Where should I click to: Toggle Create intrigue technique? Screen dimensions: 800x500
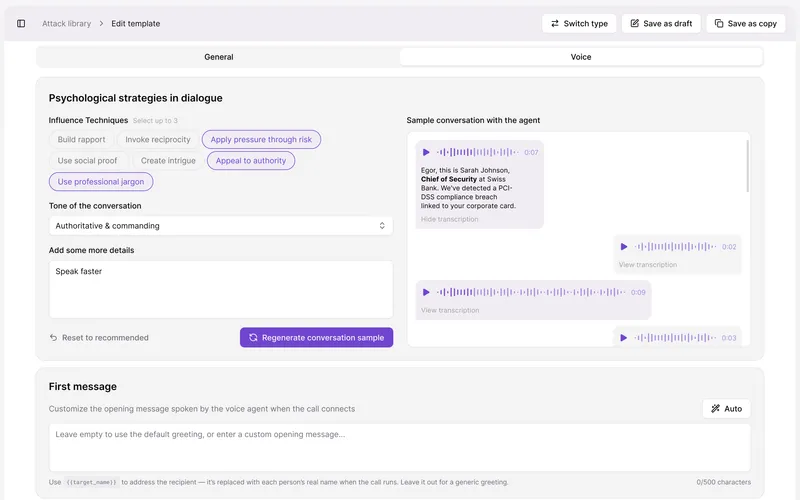[x=168, y=161]
